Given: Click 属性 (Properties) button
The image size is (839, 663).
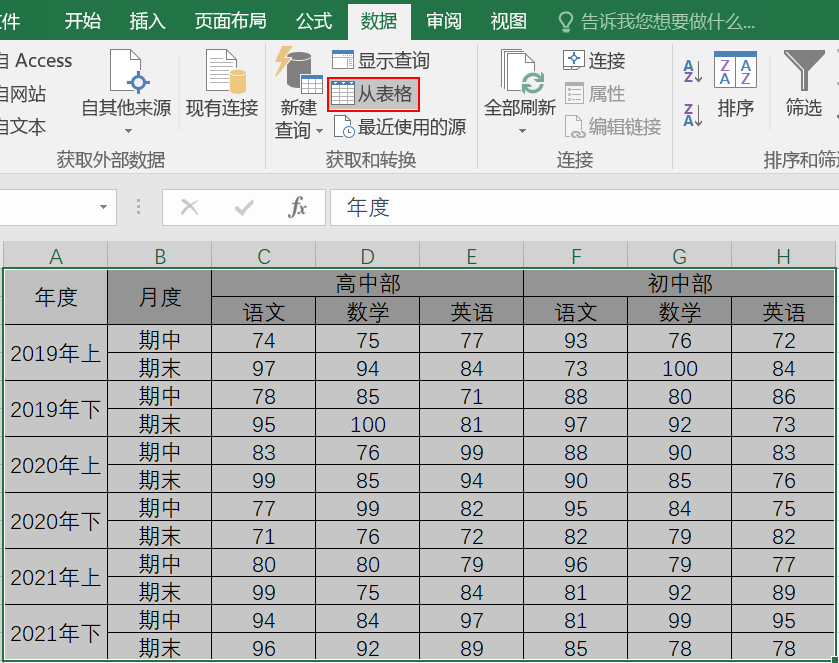Looking at the screenshot, I should tap(594, 94).
